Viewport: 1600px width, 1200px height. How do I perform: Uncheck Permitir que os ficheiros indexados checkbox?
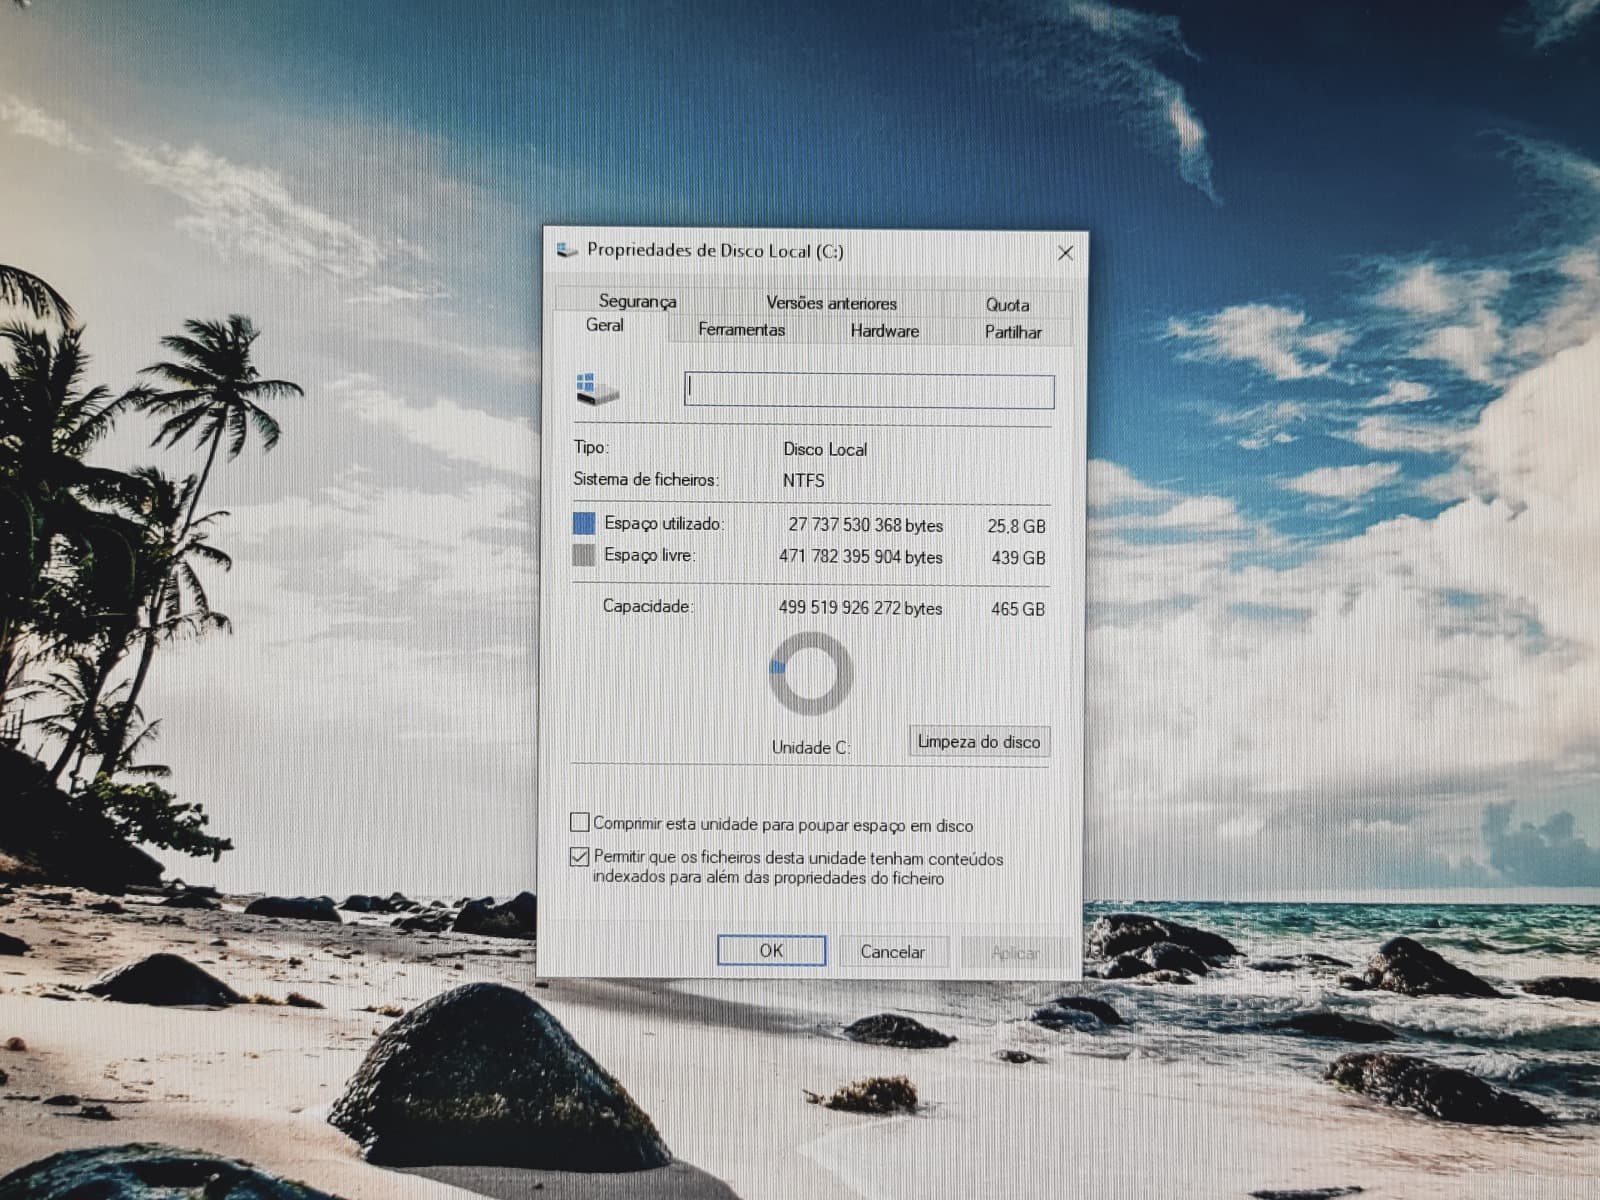[579, 857]
